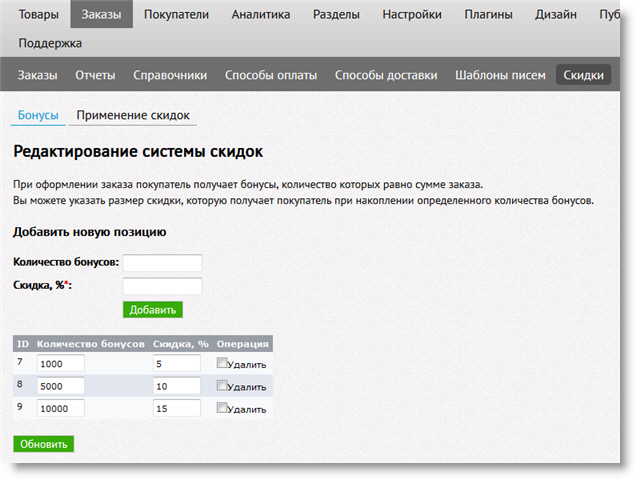The image size is (636, 479).
Task: Select the Скидки submenu item
Action: coord(583,75)
